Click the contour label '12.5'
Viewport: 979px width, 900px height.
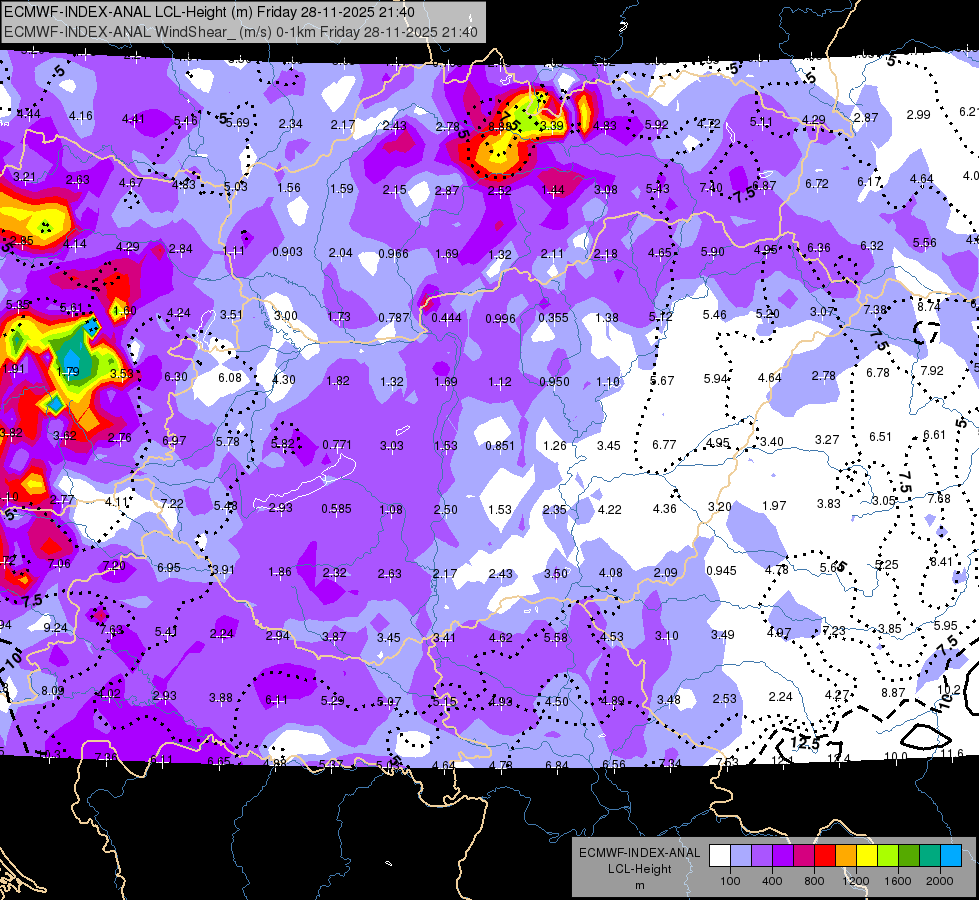805,743
